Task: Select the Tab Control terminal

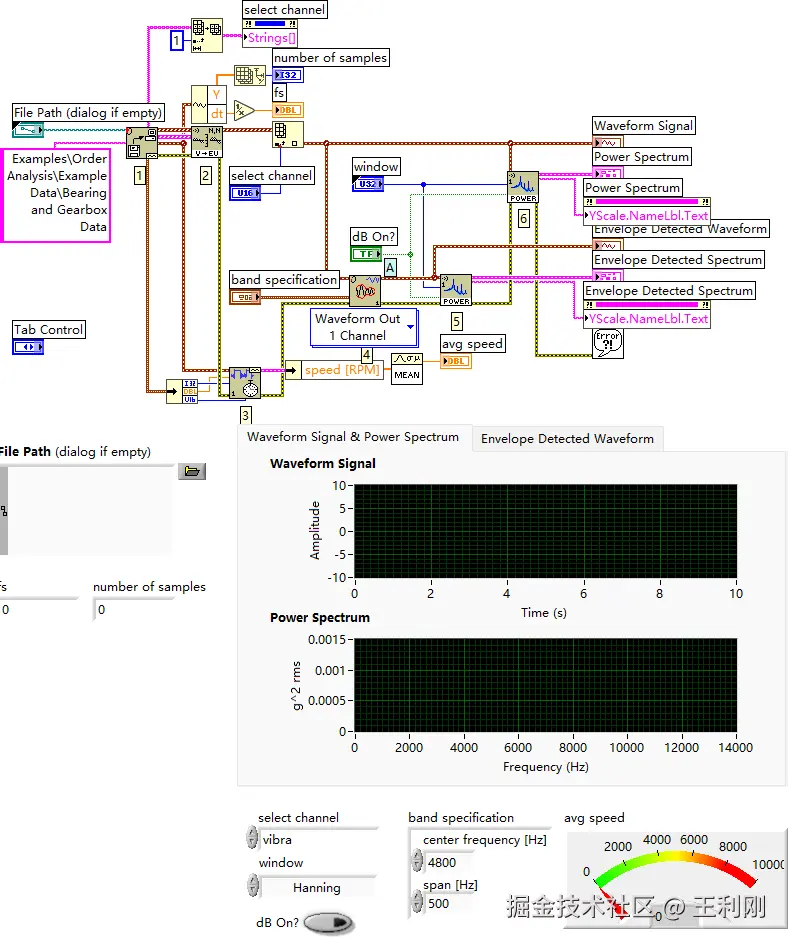Action: click(28, 347)
